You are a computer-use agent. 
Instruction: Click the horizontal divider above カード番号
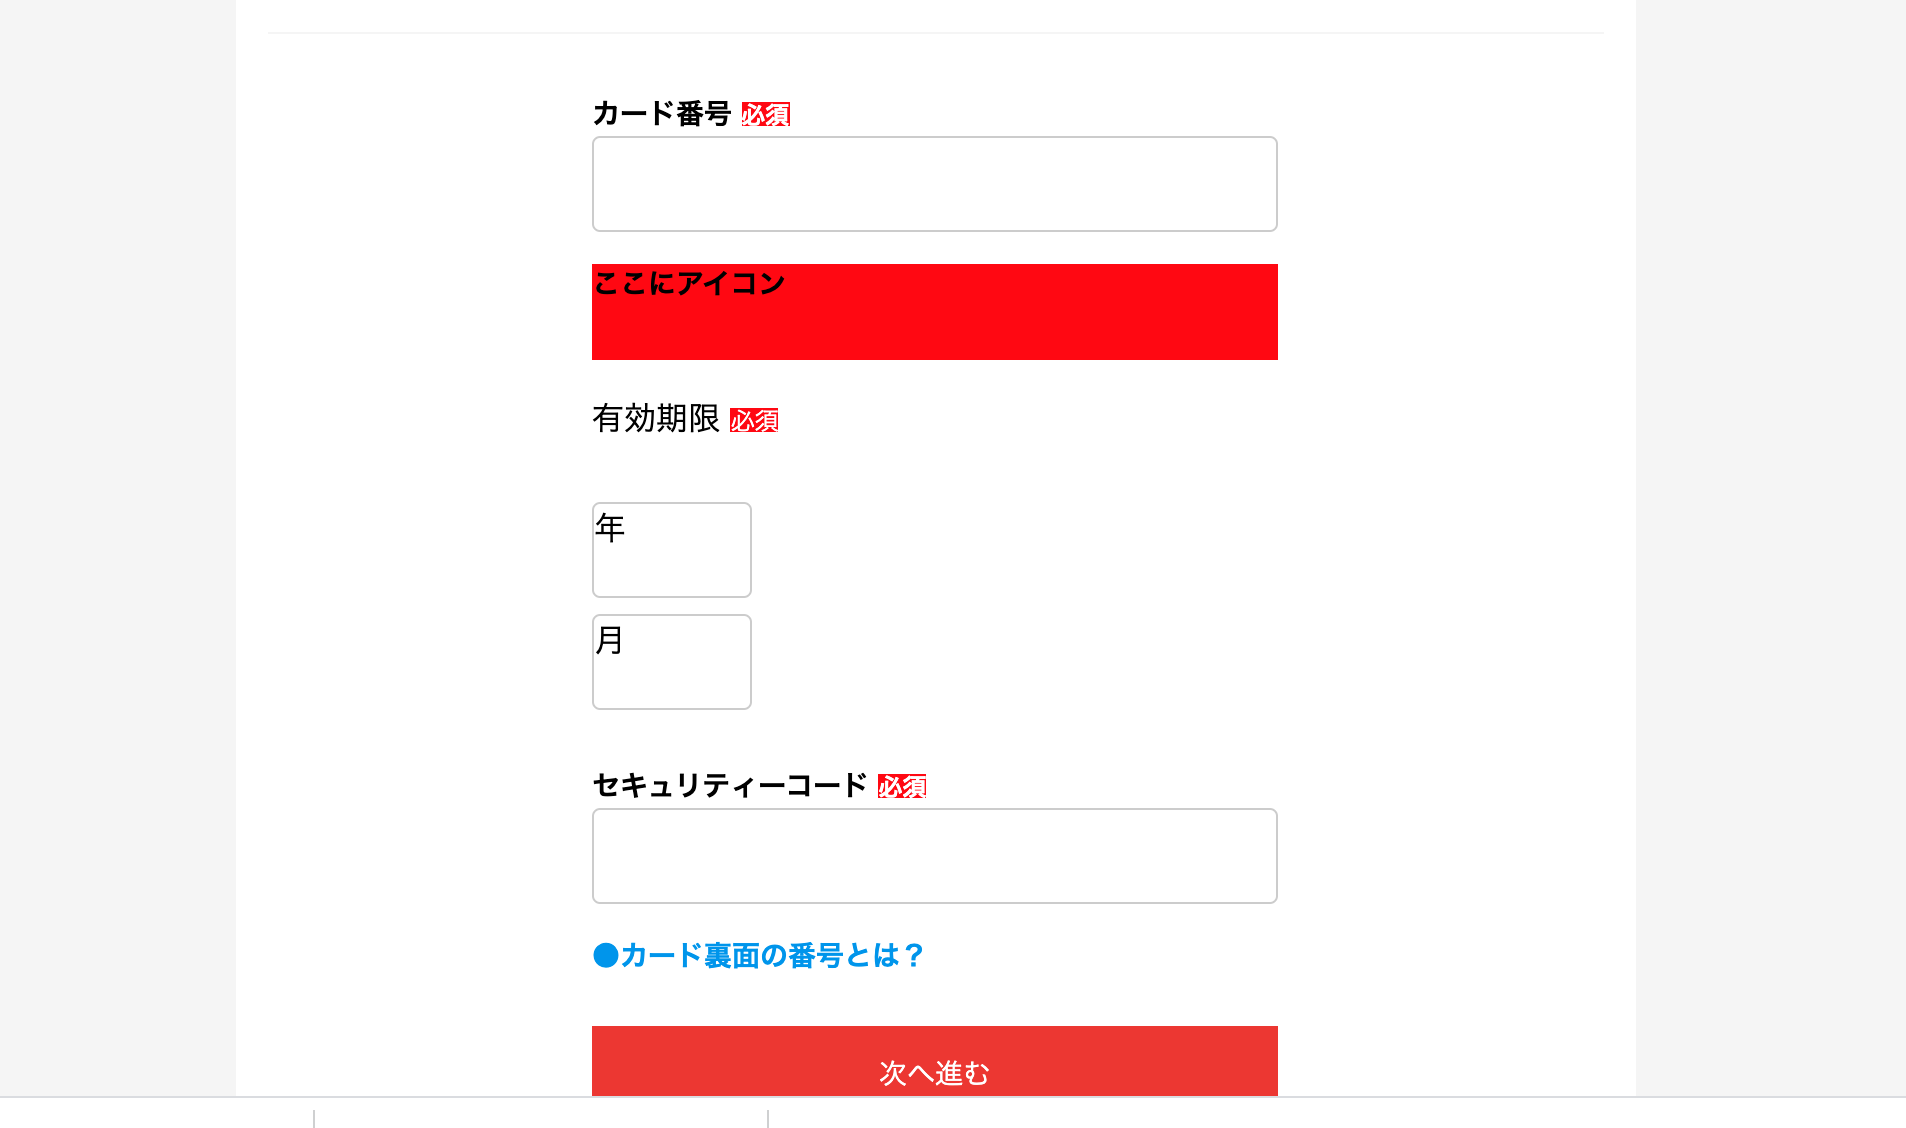coord(934,31)
